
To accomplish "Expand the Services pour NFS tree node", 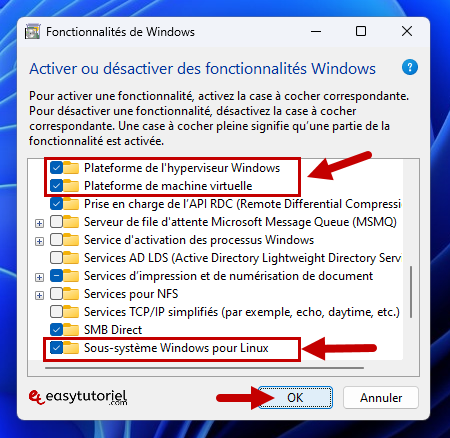I will pyautogui.click(x=39, y=295).
